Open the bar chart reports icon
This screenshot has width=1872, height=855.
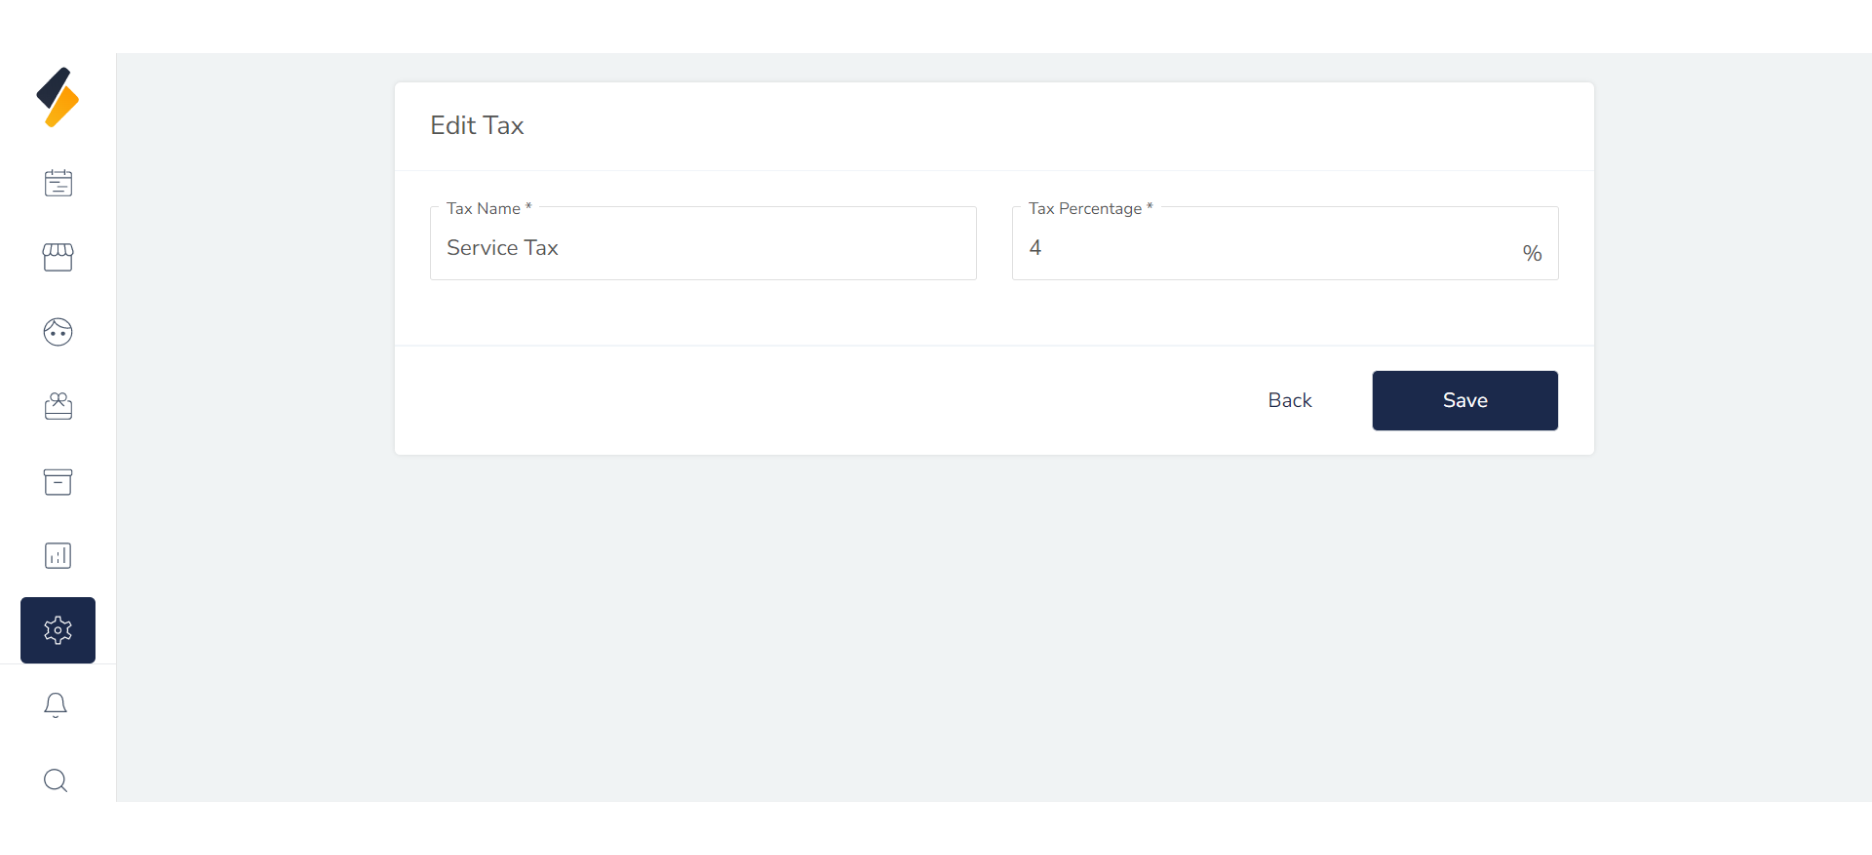tap(58, 556)
